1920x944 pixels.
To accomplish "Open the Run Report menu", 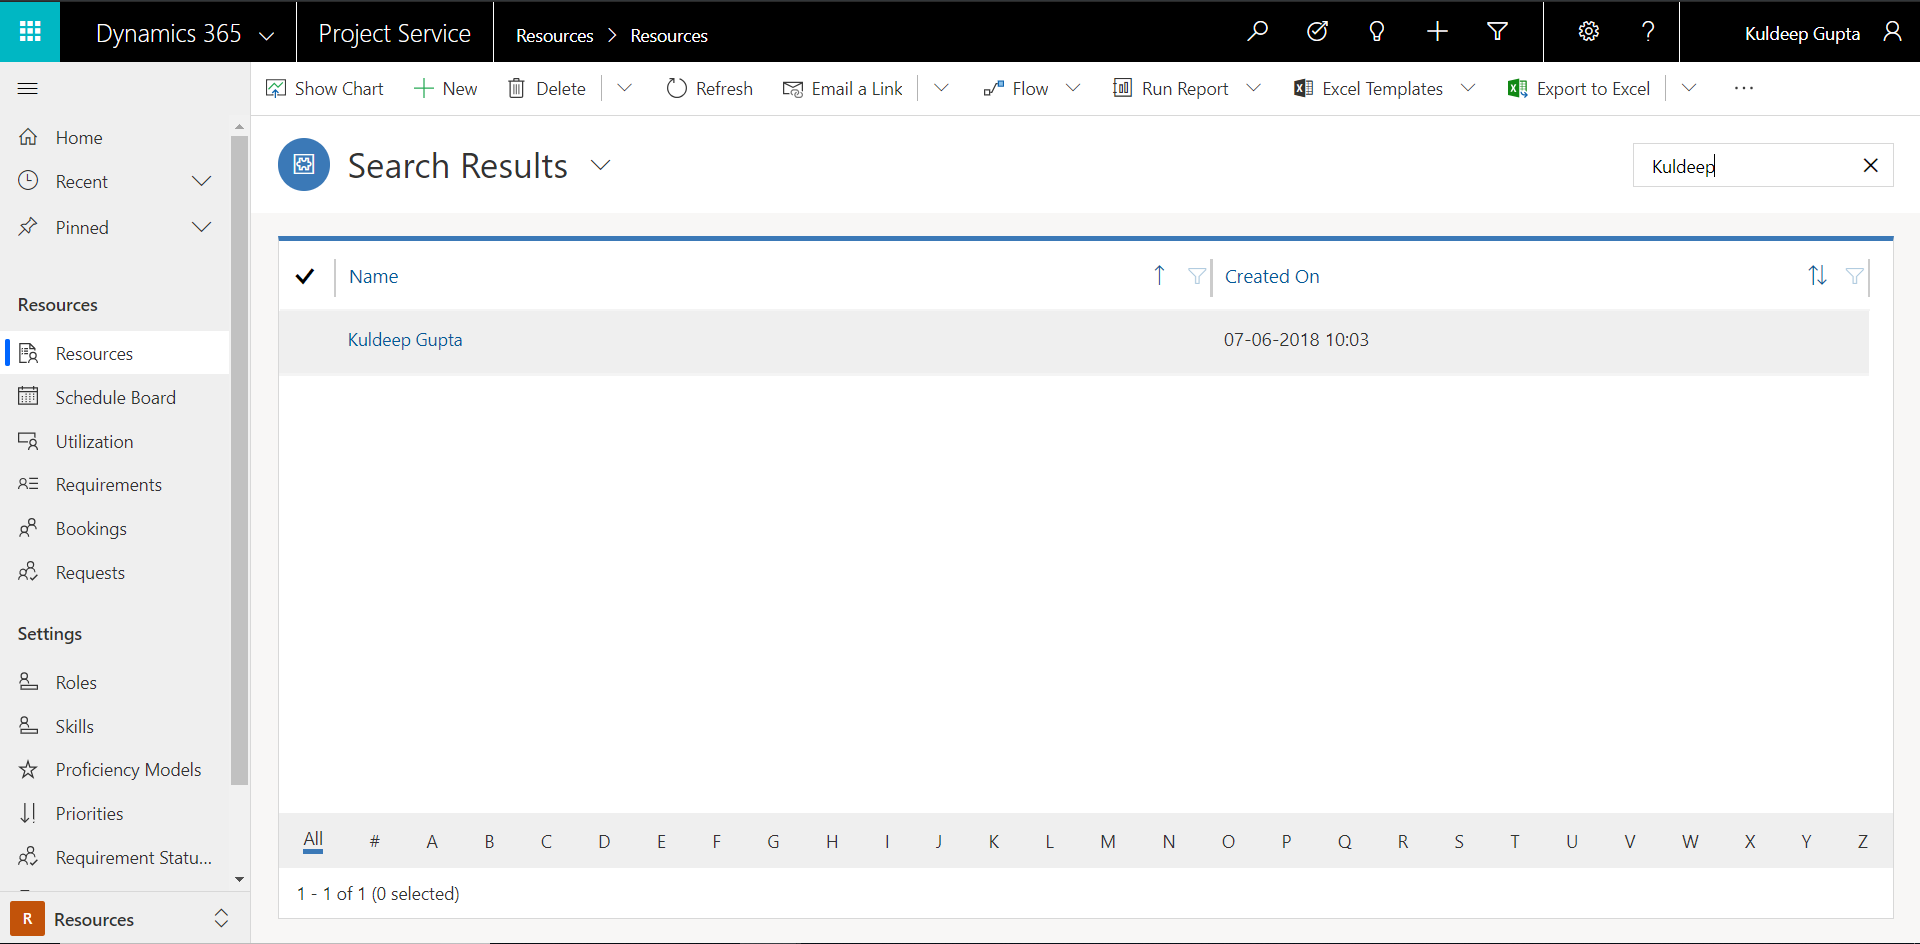I will (x=1187, y=89).
